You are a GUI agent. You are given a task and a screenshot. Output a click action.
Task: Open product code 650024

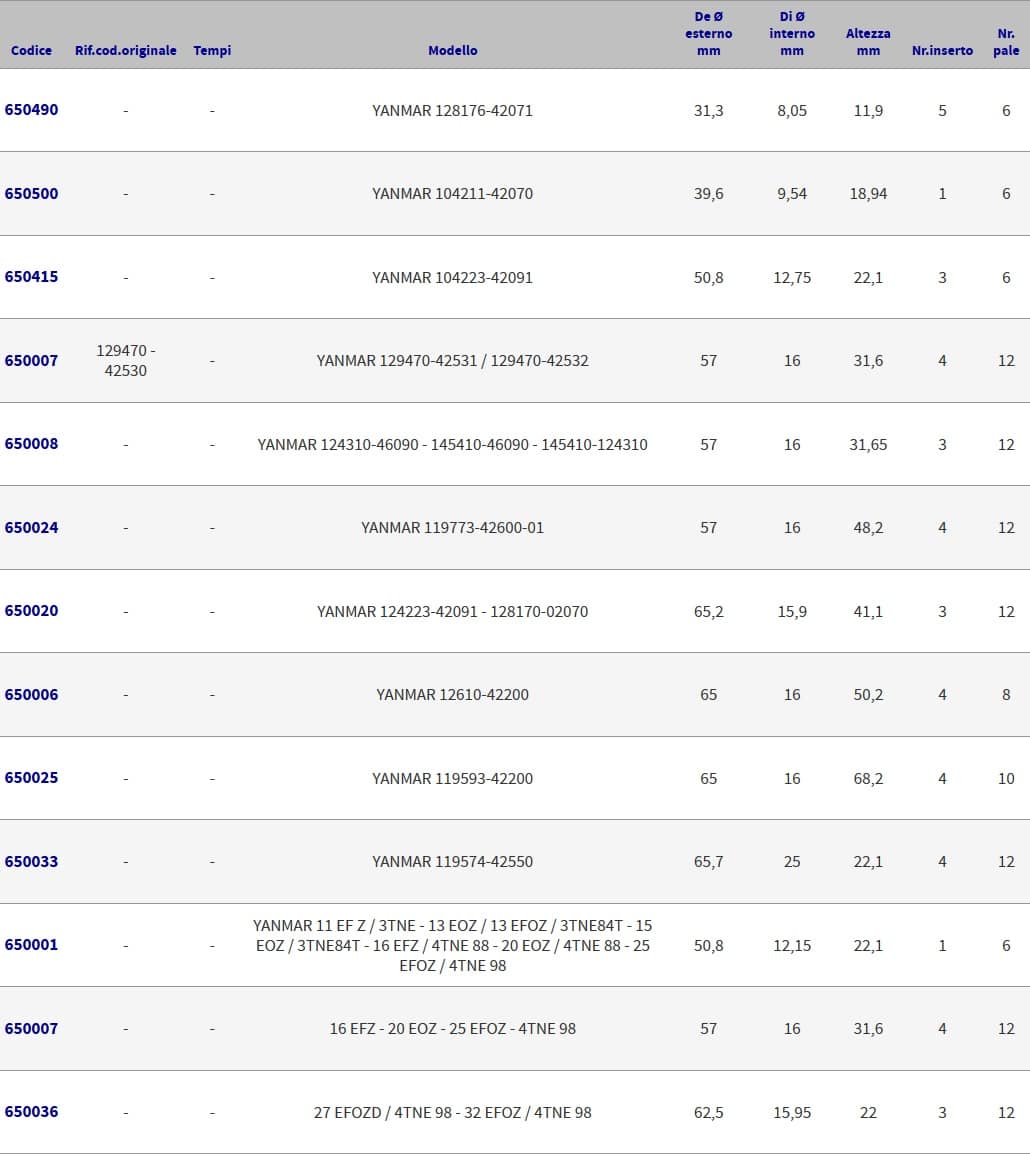tap(32, 528)
